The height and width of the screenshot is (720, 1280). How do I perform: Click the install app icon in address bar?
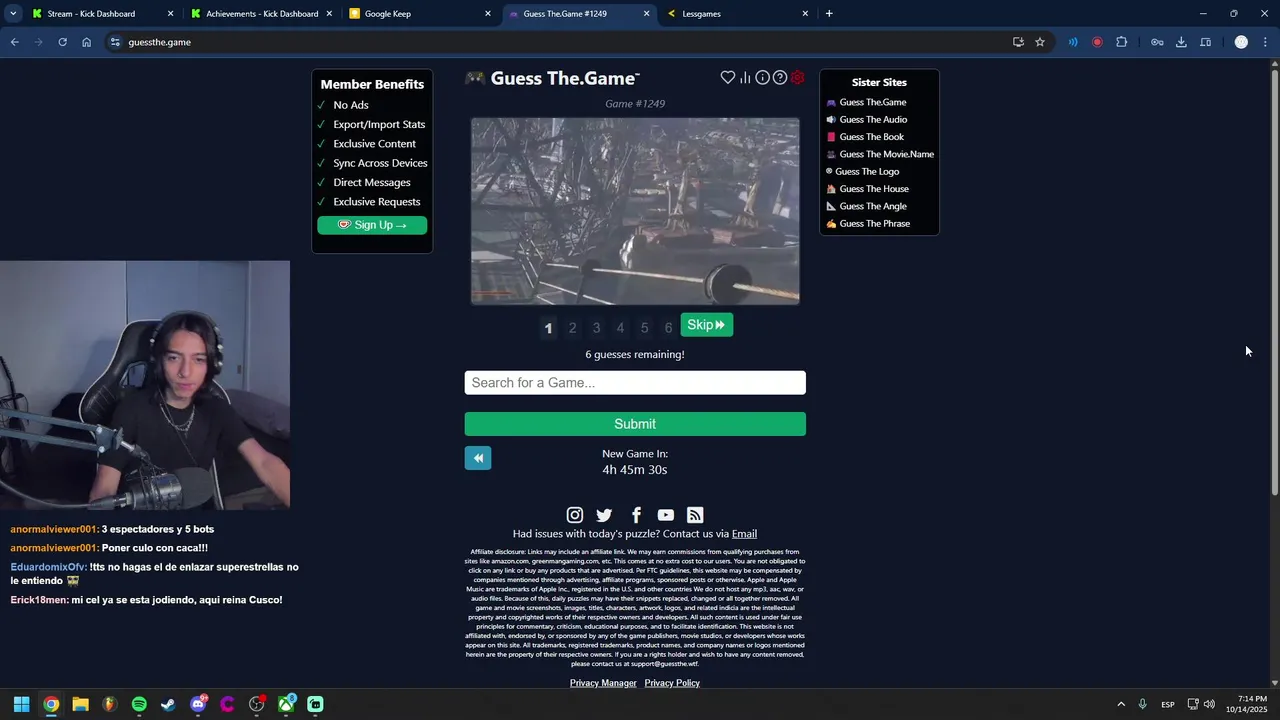coord(1018,42)
